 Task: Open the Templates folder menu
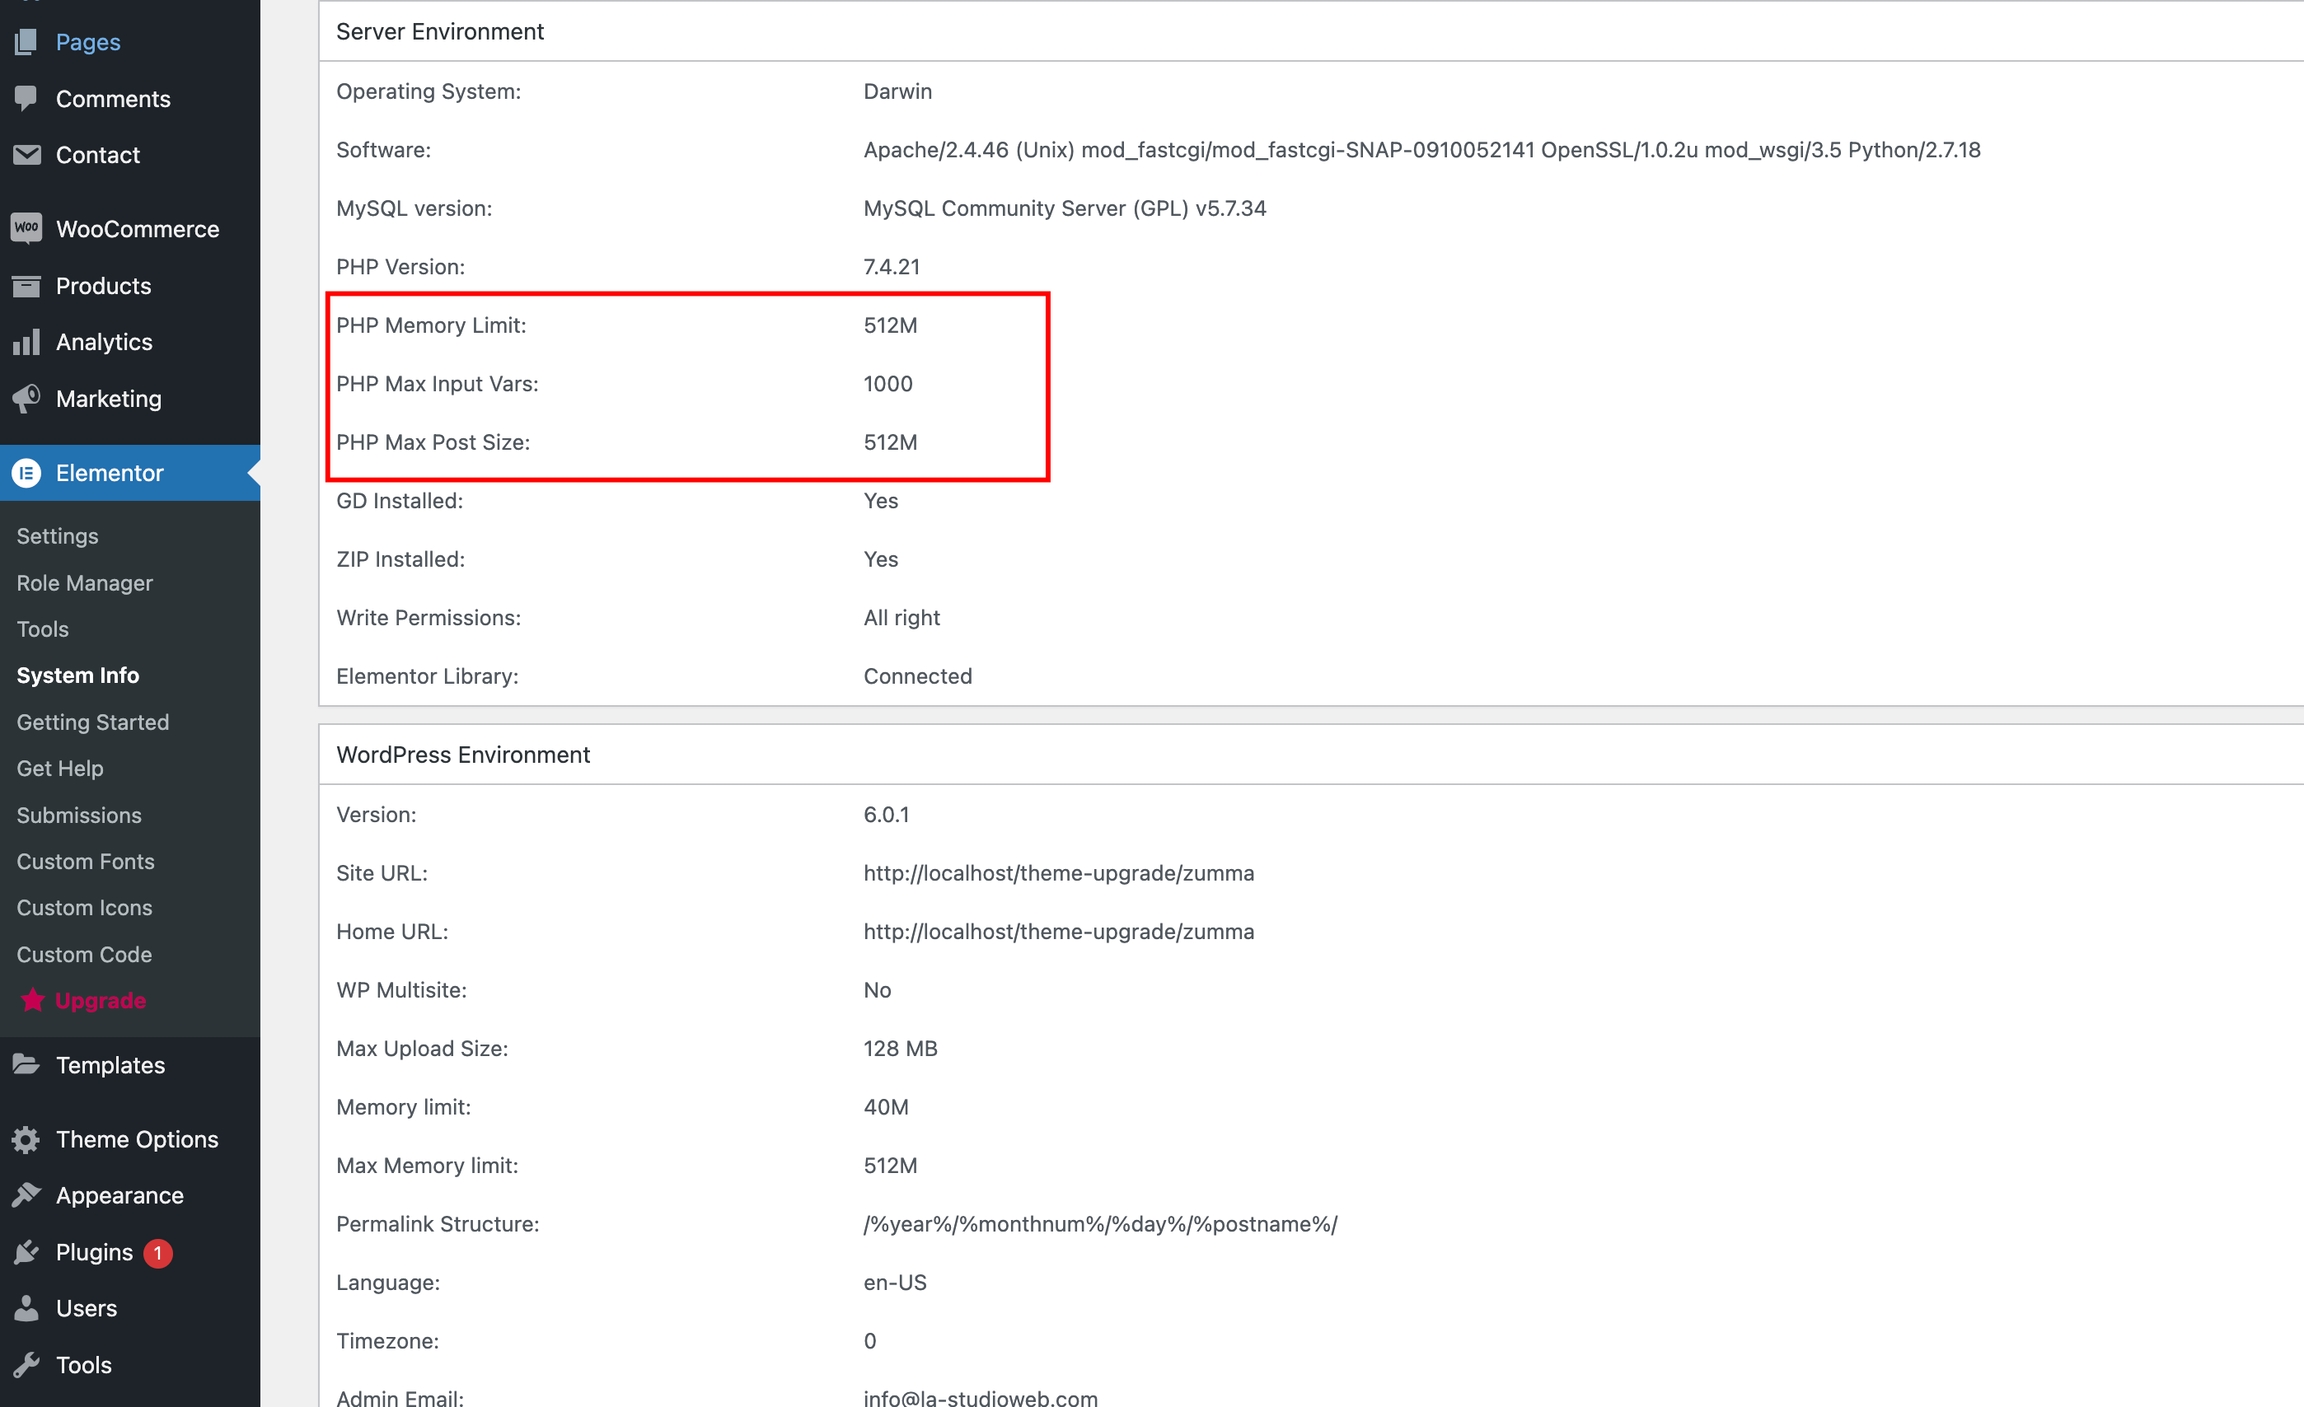109,1065
